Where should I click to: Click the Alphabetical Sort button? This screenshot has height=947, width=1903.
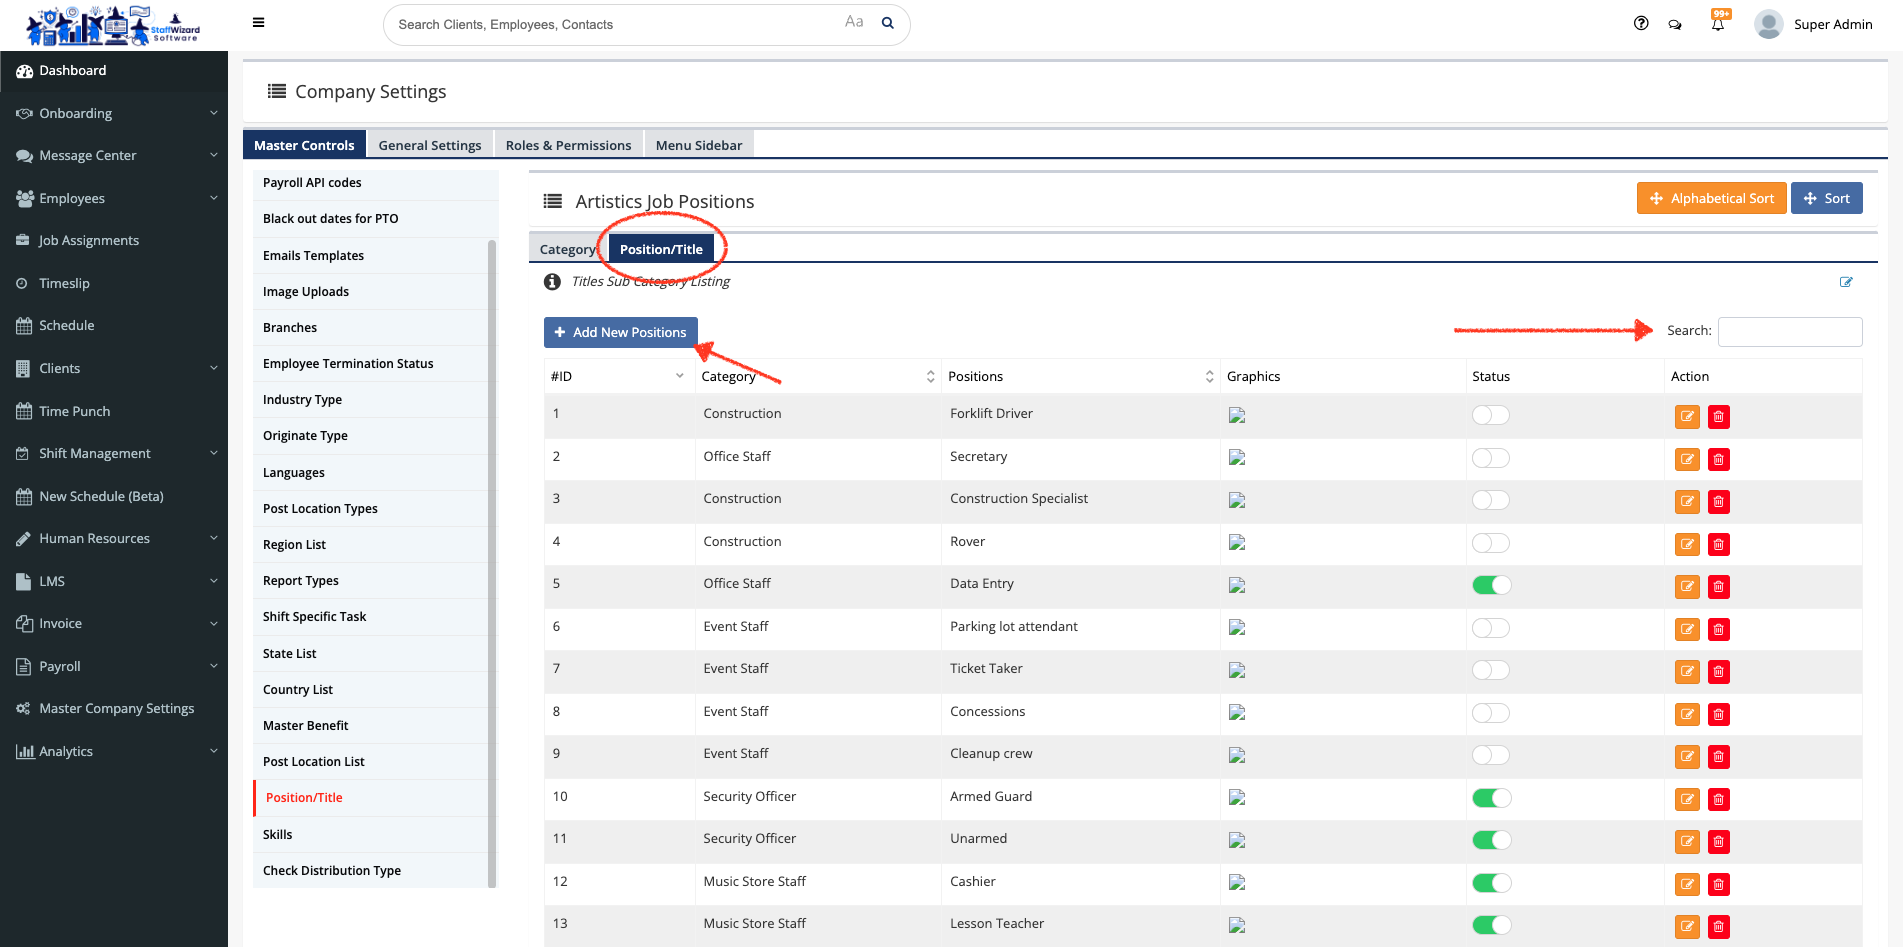click(x=1711, y=198)
